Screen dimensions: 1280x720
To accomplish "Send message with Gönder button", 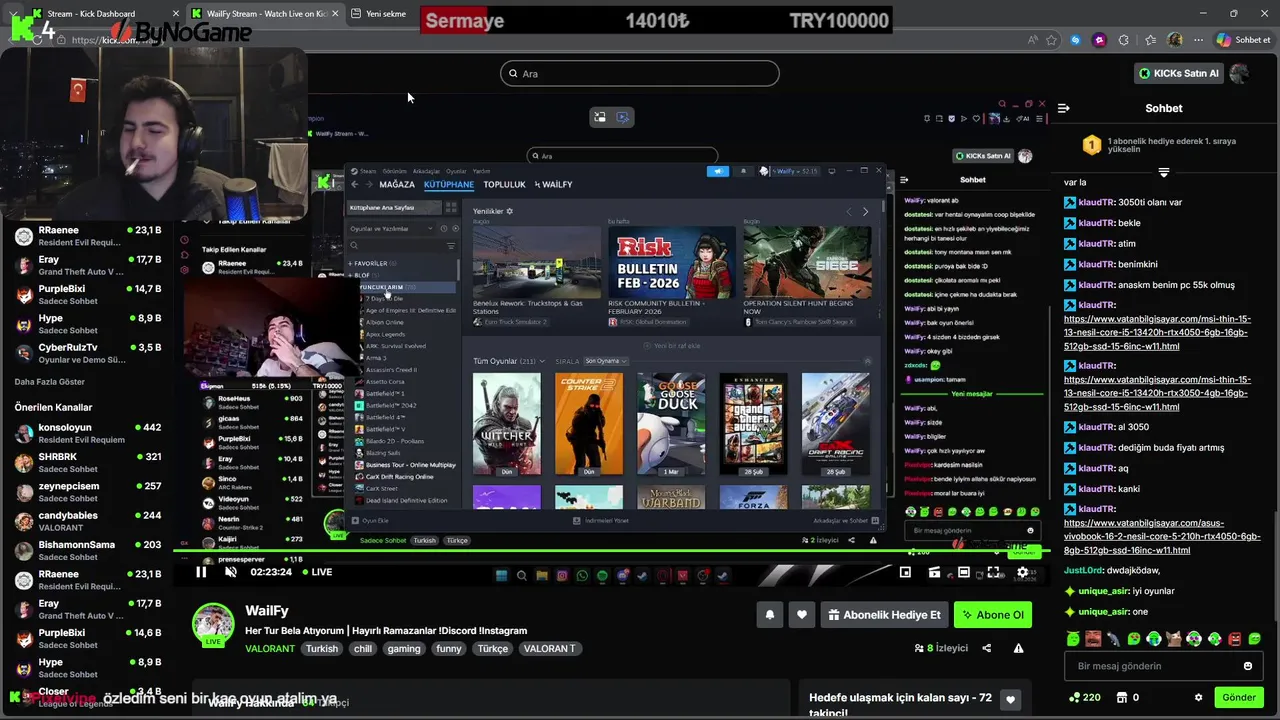I will 1238,697.
